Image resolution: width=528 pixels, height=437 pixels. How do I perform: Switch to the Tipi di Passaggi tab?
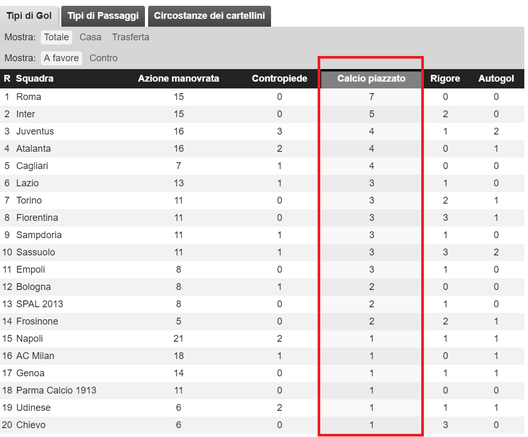103,16
